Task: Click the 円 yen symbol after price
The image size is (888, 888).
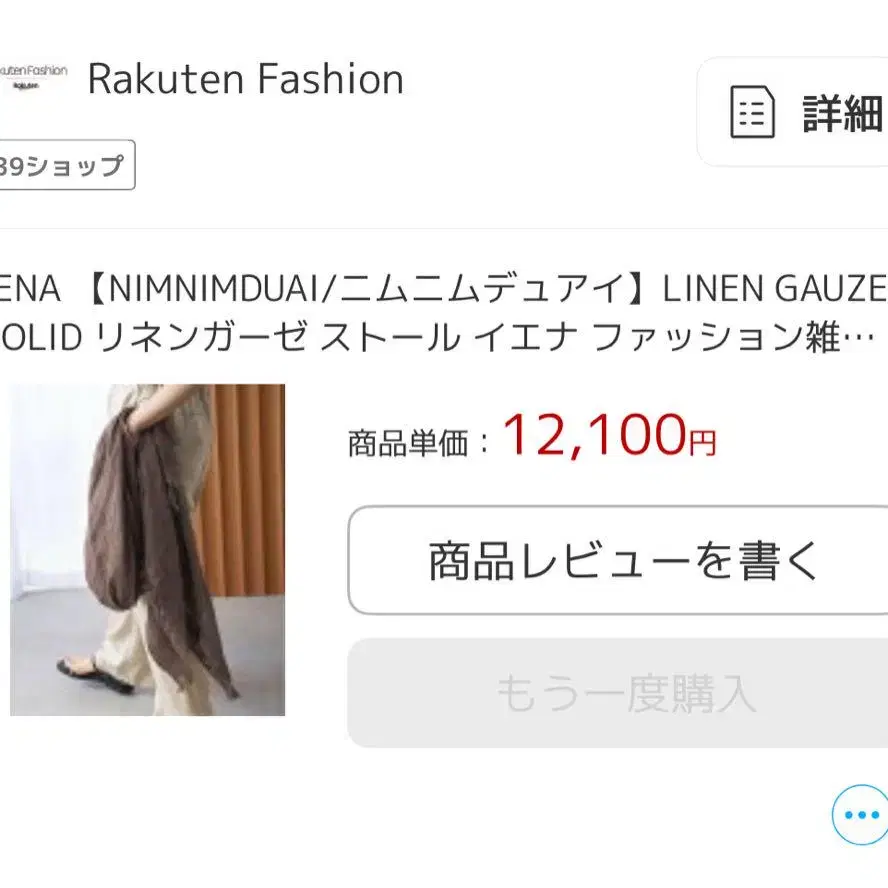Action: 703,443
